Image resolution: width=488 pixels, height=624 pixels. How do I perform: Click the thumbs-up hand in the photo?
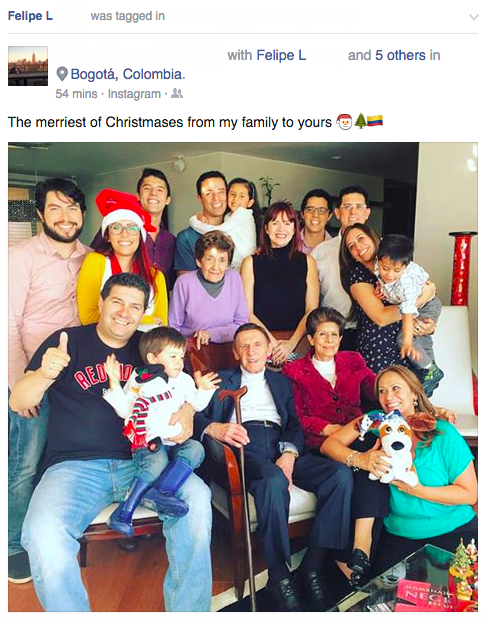pyautogui.click(x=55, y=357)
